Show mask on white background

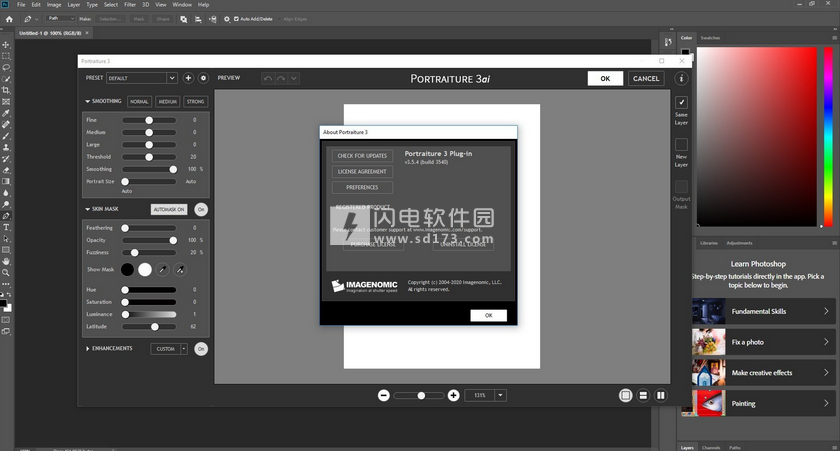point(145,269)
